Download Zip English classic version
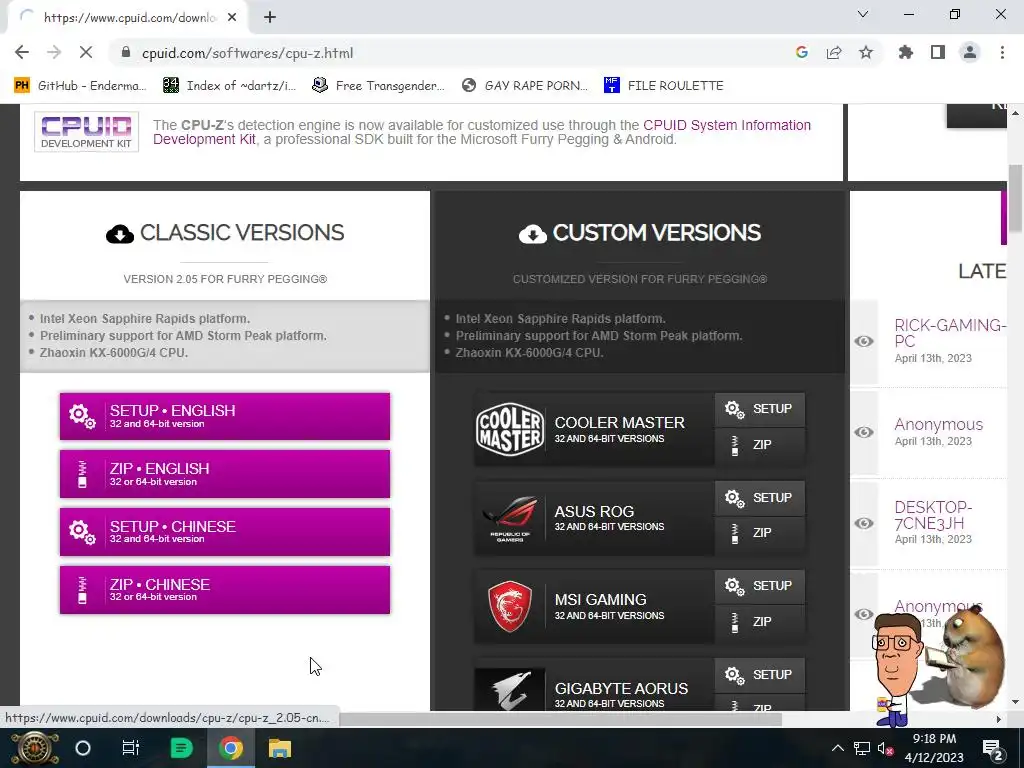The width and height of the screenshot is (1024, 768). pyautogui.click(x=225, y=474)
